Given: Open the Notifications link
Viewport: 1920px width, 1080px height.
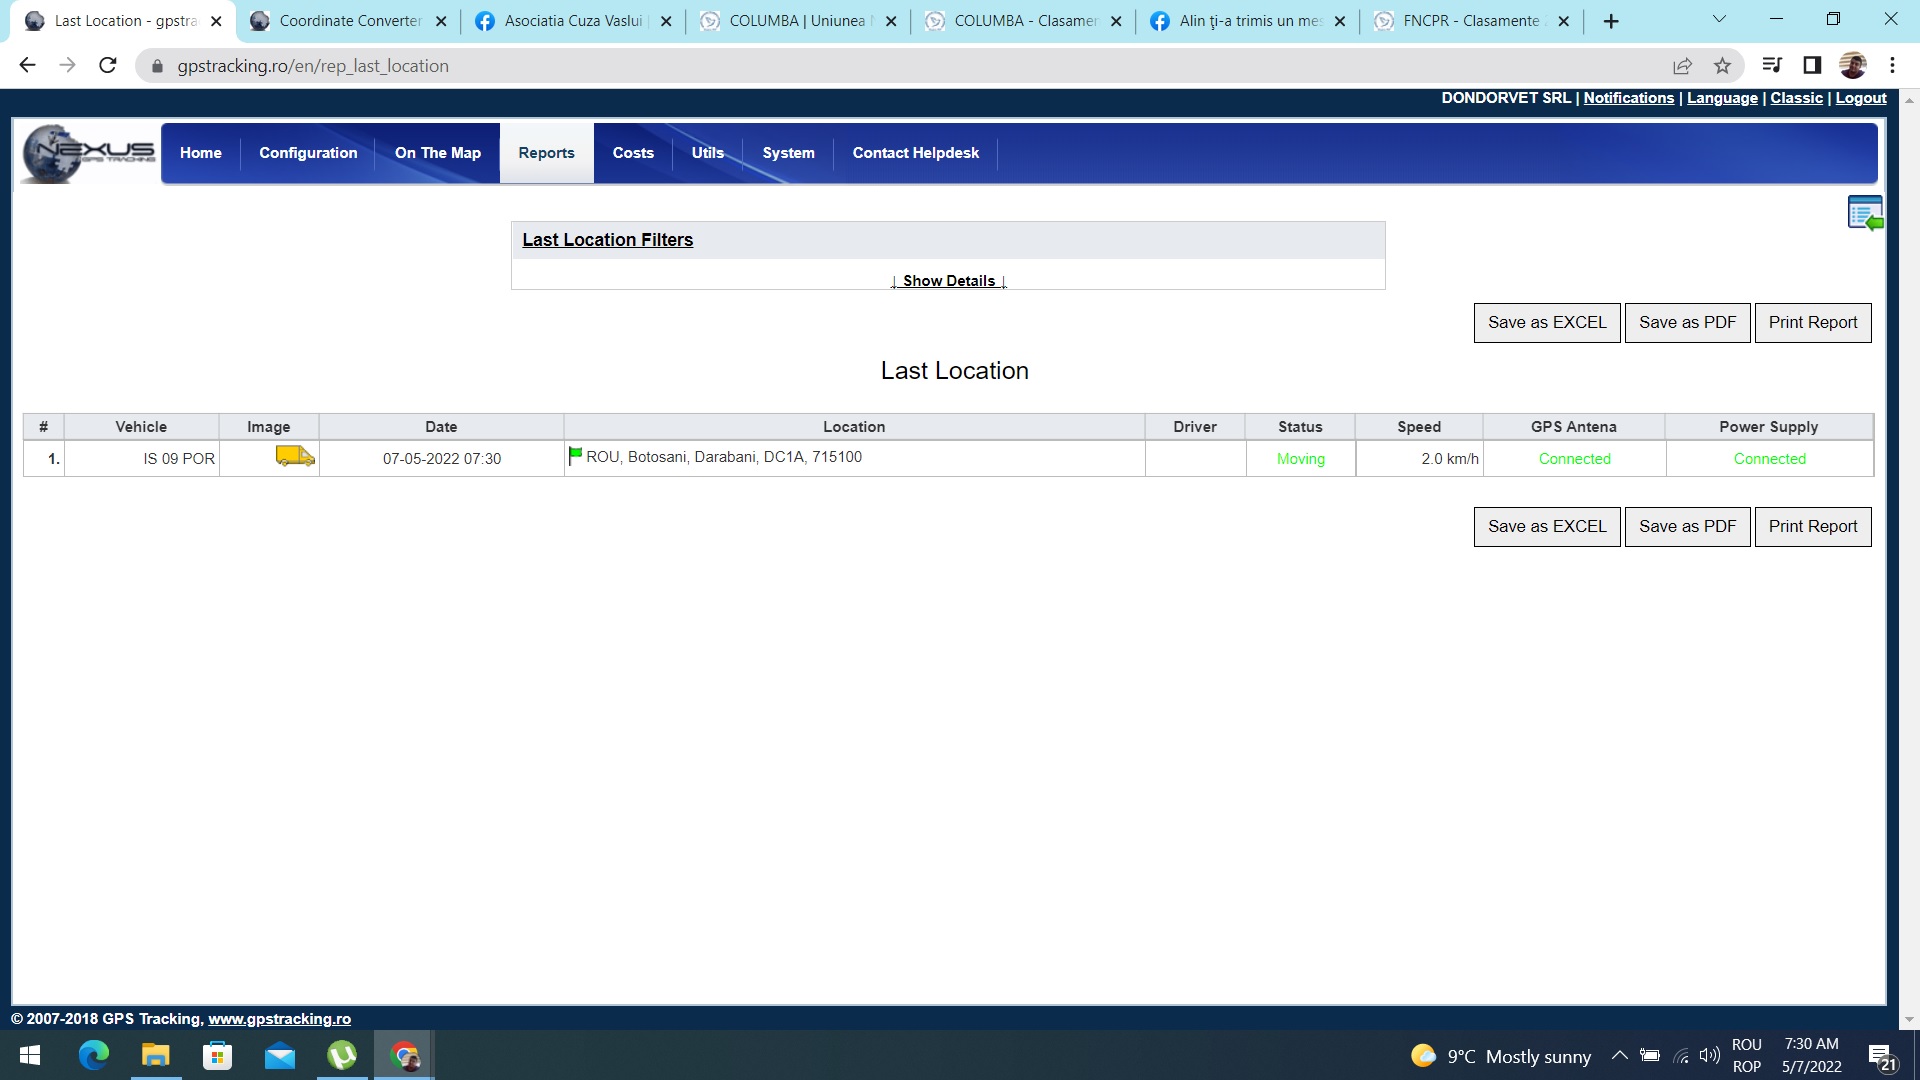Looking at the screenshot, I should pos(1628,98).
